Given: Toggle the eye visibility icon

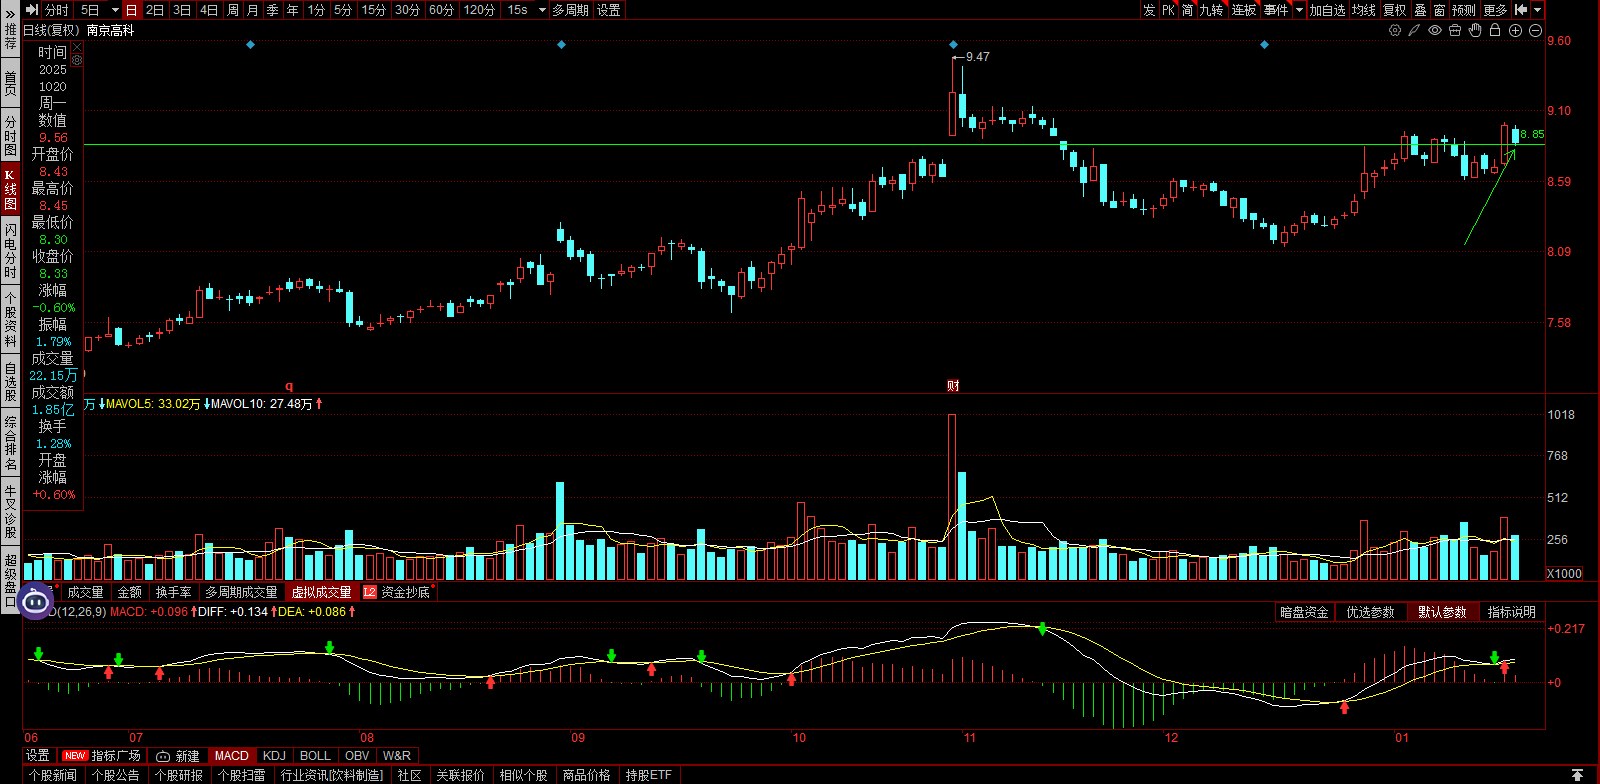Looking at the screenshot, I should point(1435,30).
